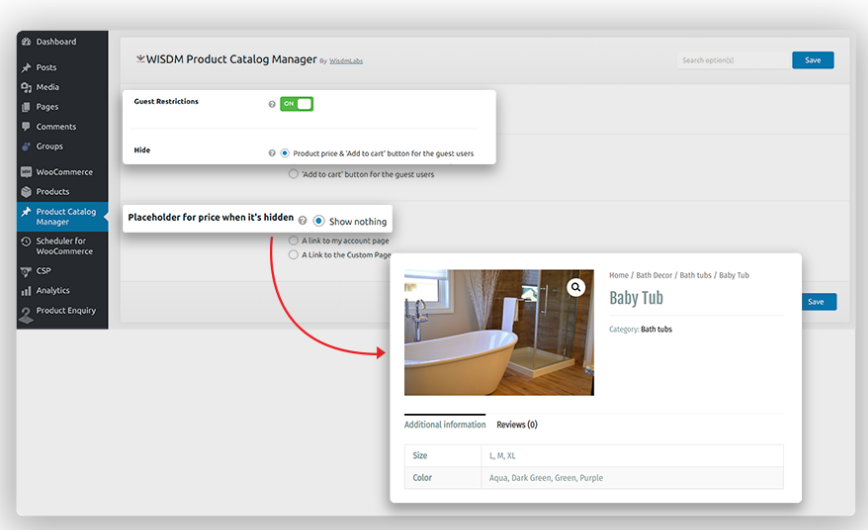The height and width of the screenshot is (530, 868).
Task: Click the Groups icon in sidebar
Action: [26, 147]
